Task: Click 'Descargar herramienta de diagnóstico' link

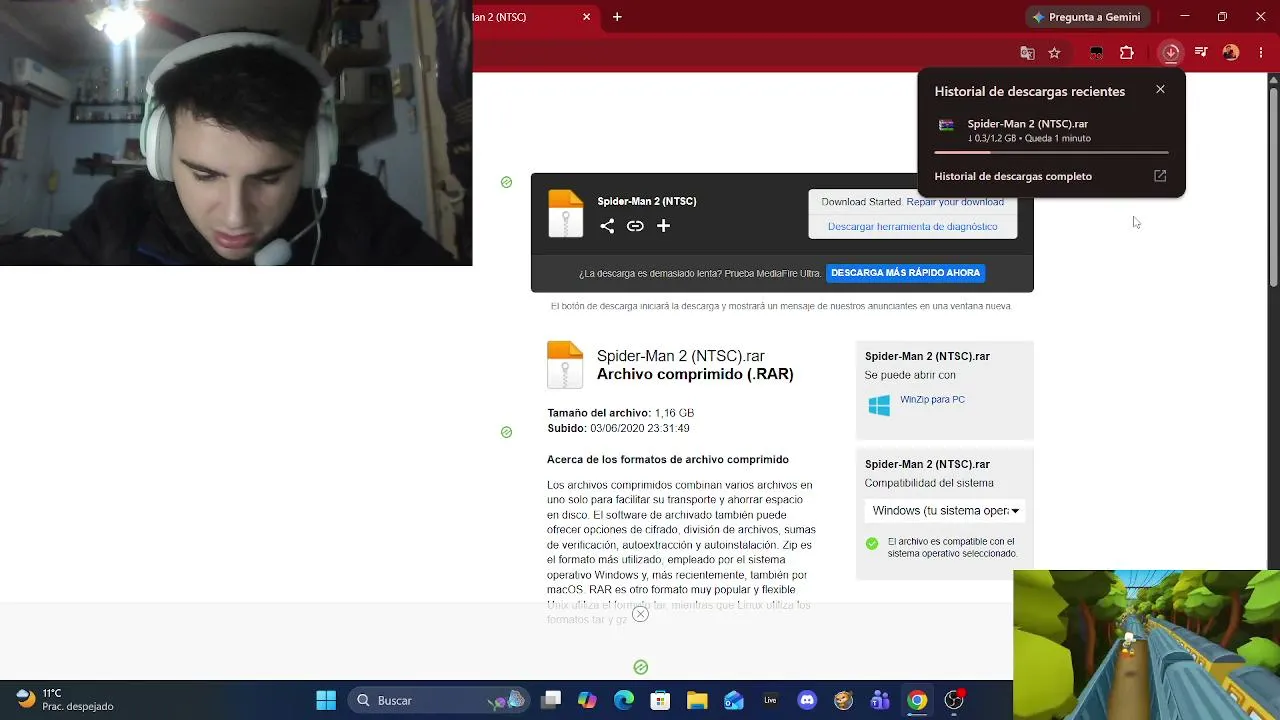Action: click(x=912, y=227)
